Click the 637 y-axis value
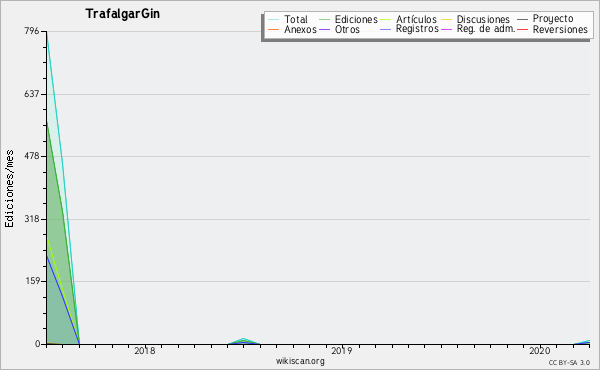 click(x=32, y=94)
